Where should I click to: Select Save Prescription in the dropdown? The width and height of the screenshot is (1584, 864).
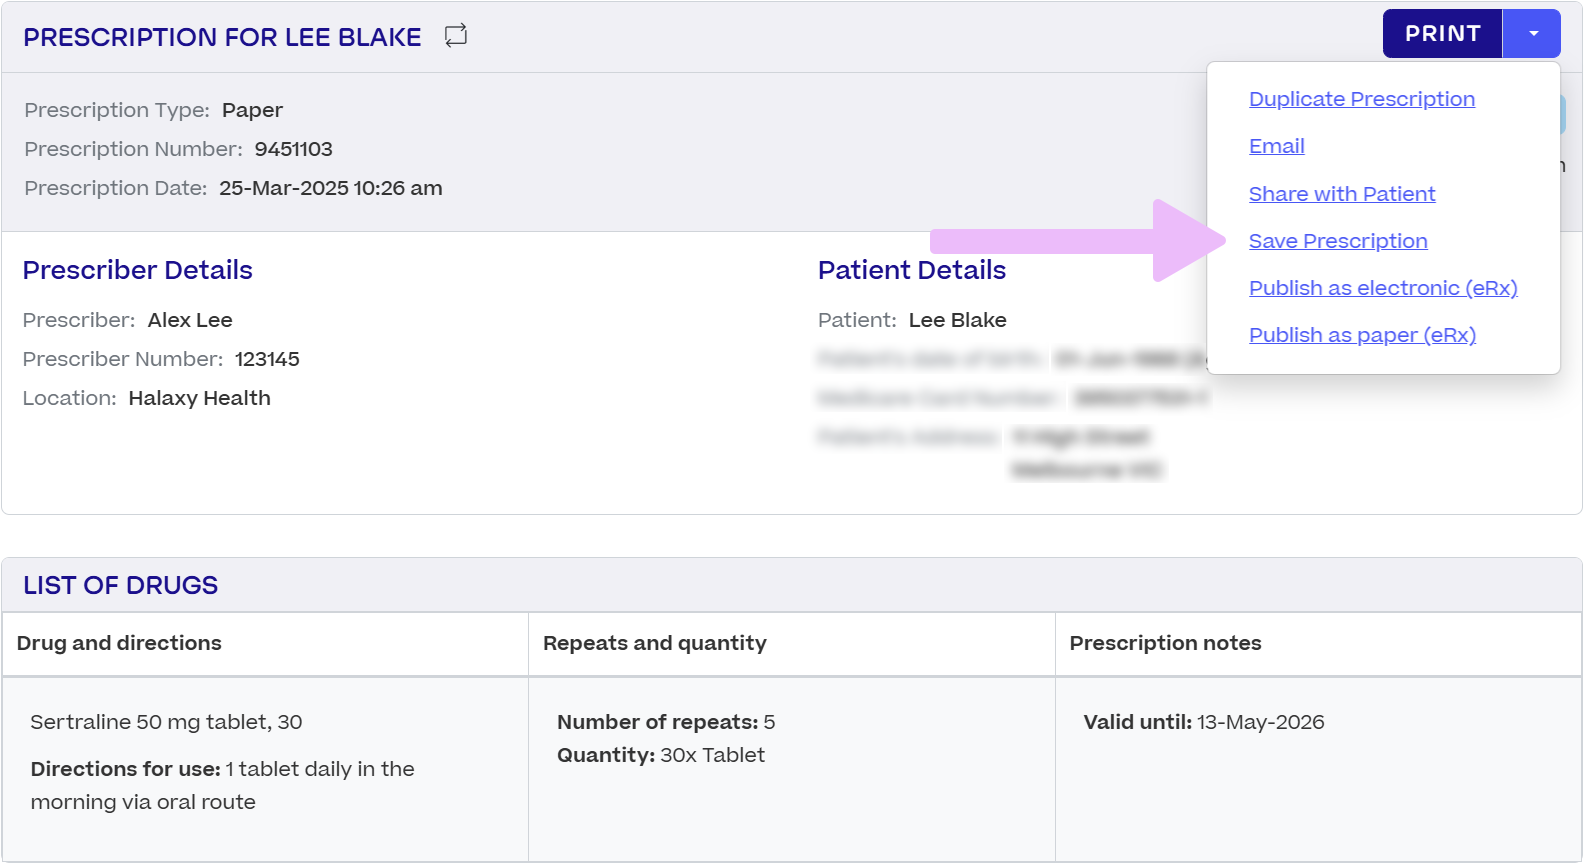[x=1337, y=241]
